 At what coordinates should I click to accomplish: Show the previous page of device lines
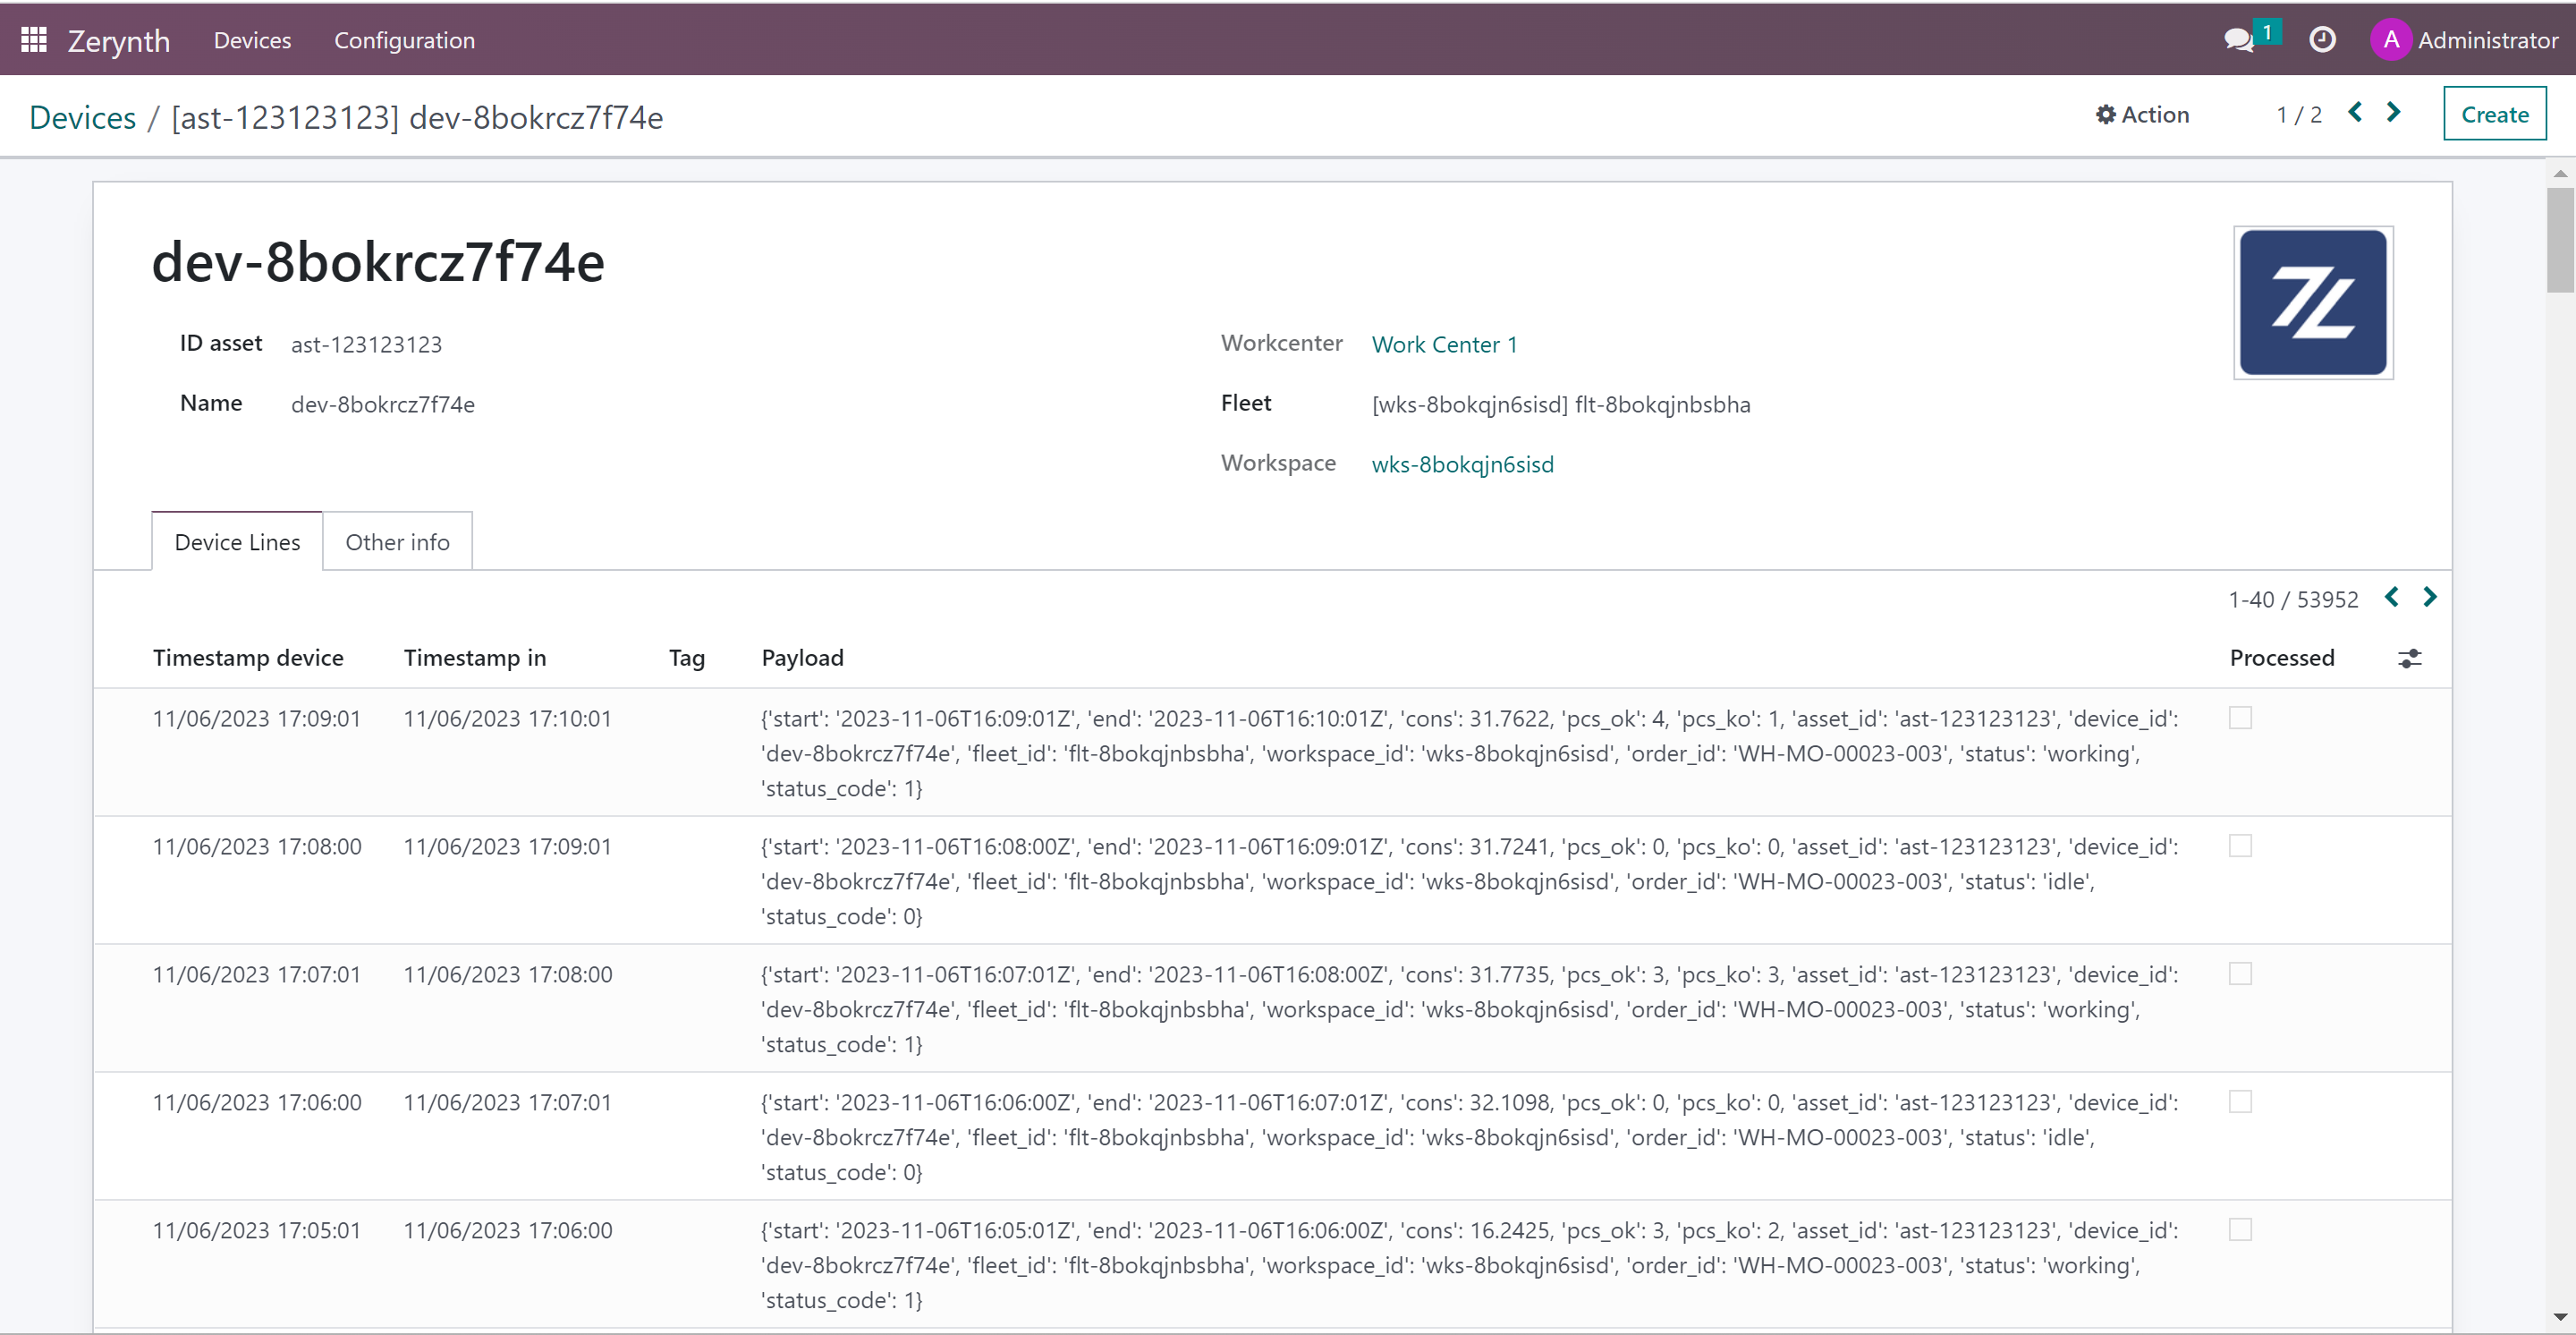(x=2391, y=597)
